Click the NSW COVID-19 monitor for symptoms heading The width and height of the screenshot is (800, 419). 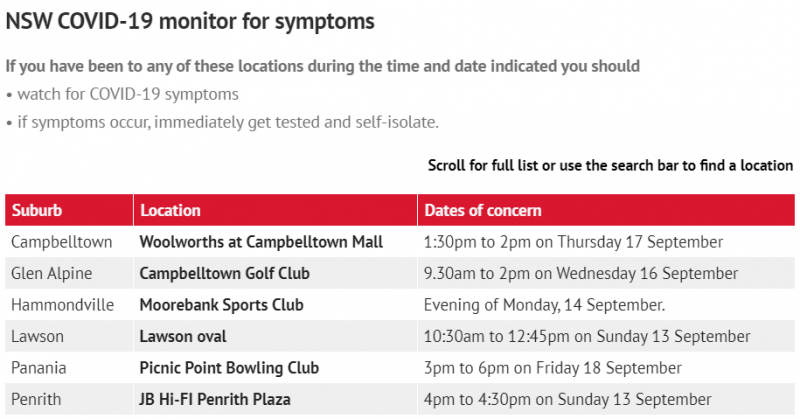[190, 21]
